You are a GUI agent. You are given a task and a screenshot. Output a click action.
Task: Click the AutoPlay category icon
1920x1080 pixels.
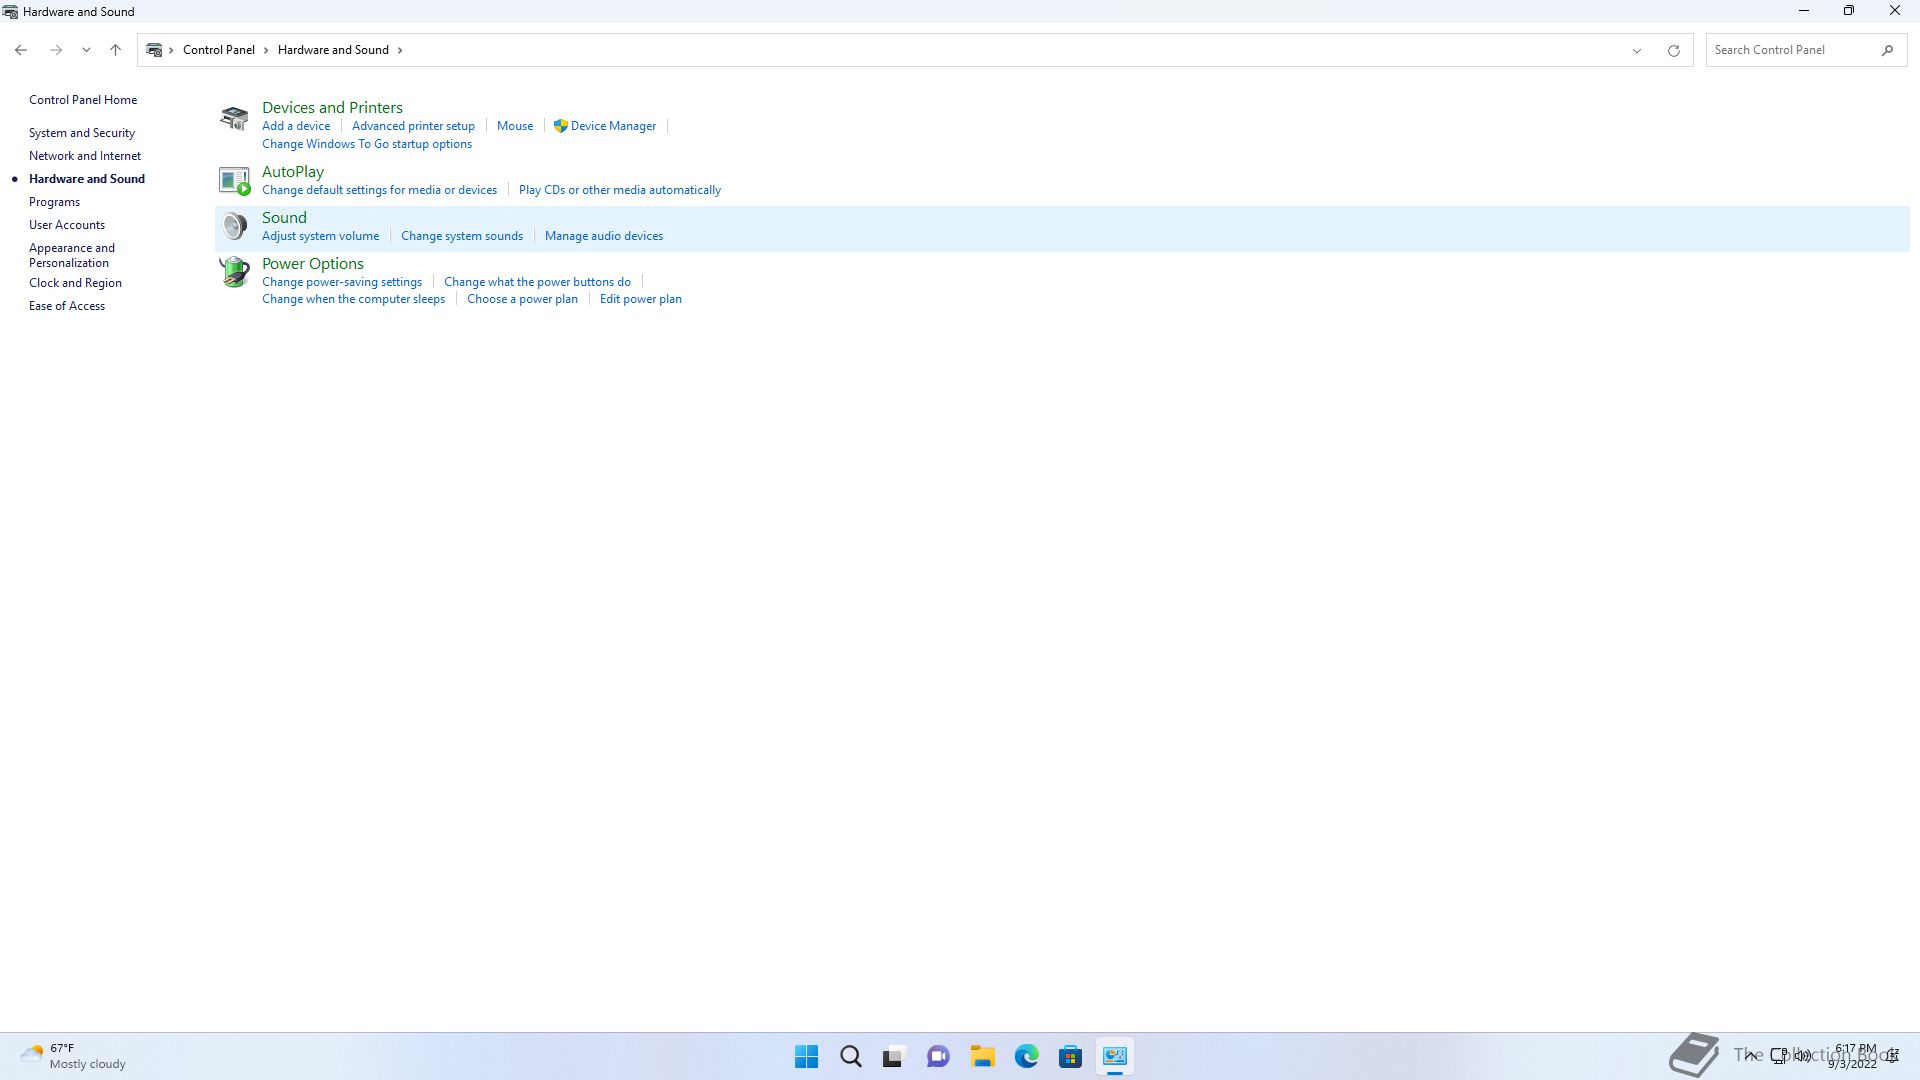[234, 181]
